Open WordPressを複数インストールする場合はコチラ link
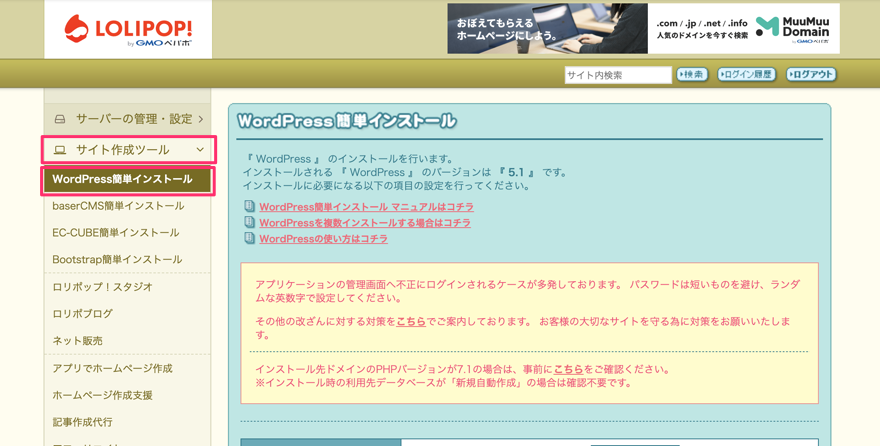 click(365, 223)
